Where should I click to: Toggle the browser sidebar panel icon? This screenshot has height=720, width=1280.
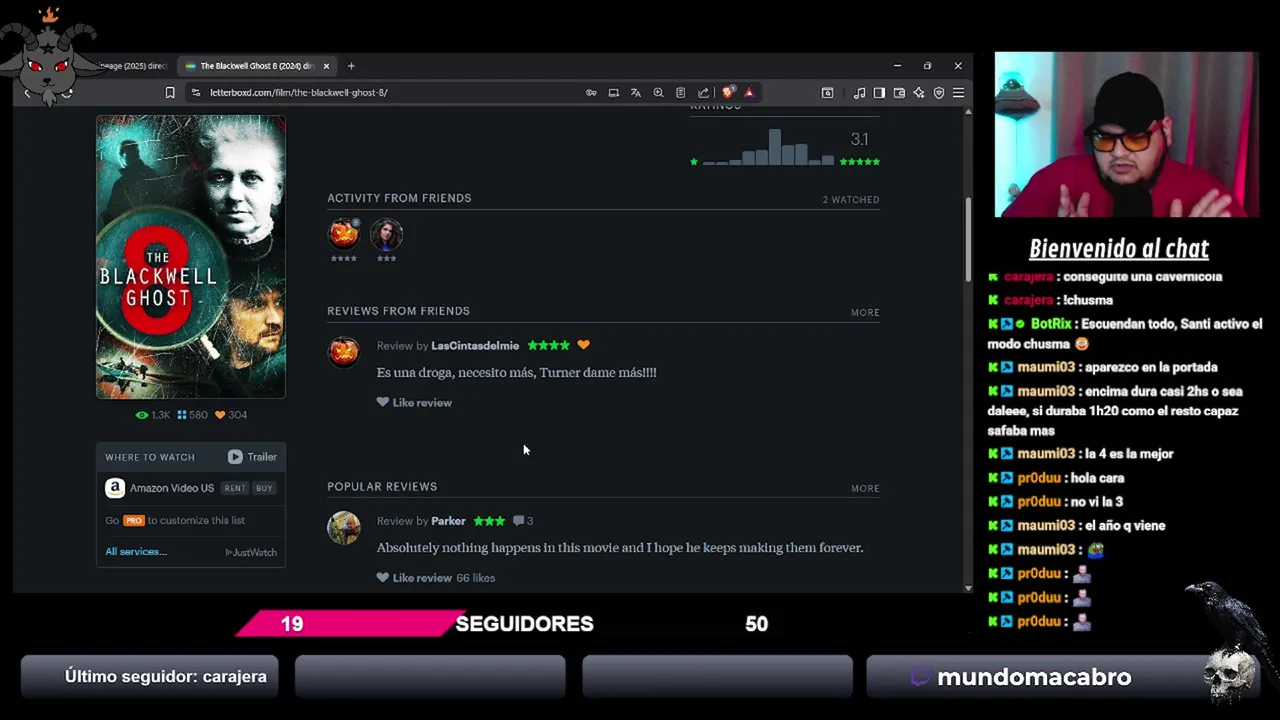(879, 93)
